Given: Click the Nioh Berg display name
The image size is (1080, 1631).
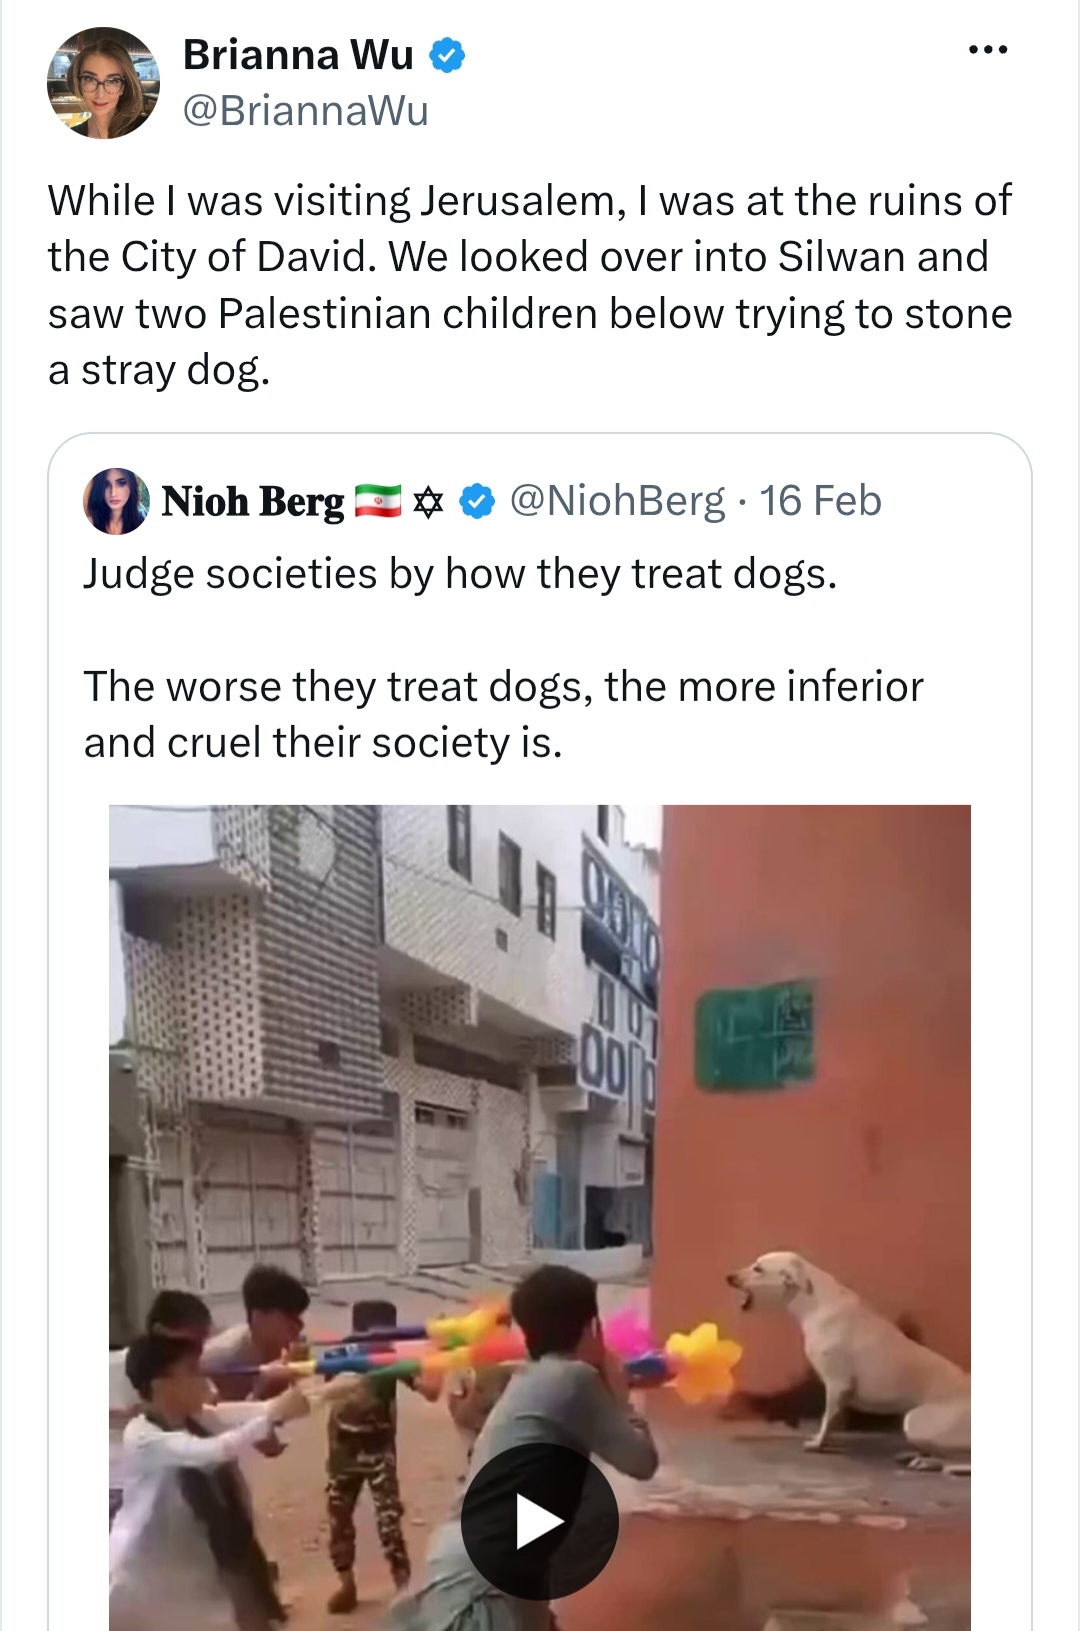Looking at the screenshot, I should point(253,501).
